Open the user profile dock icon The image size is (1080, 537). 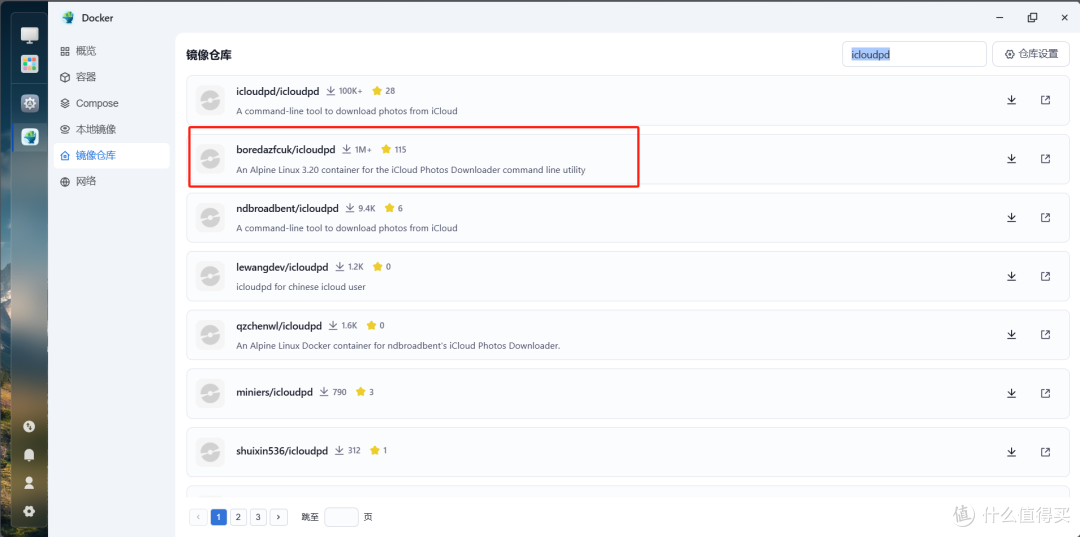[x=29, y=483]
